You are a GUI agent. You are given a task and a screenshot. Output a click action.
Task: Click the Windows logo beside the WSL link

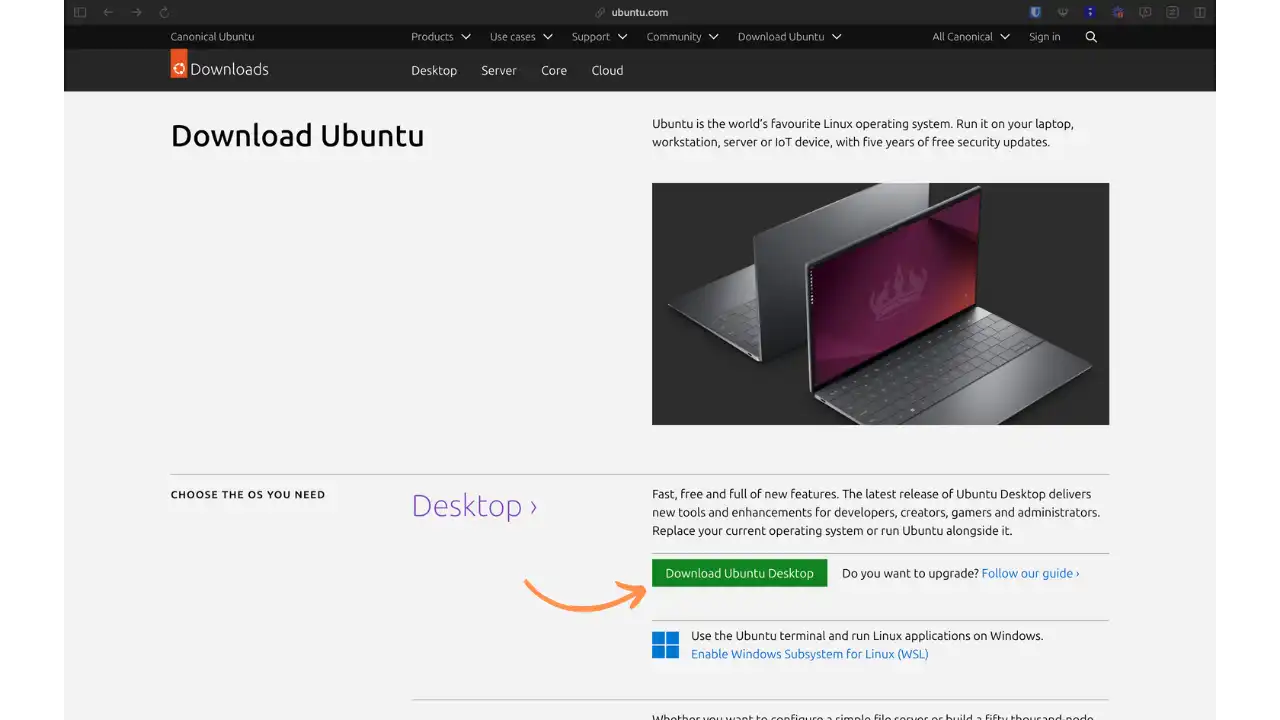pos(665,645)
